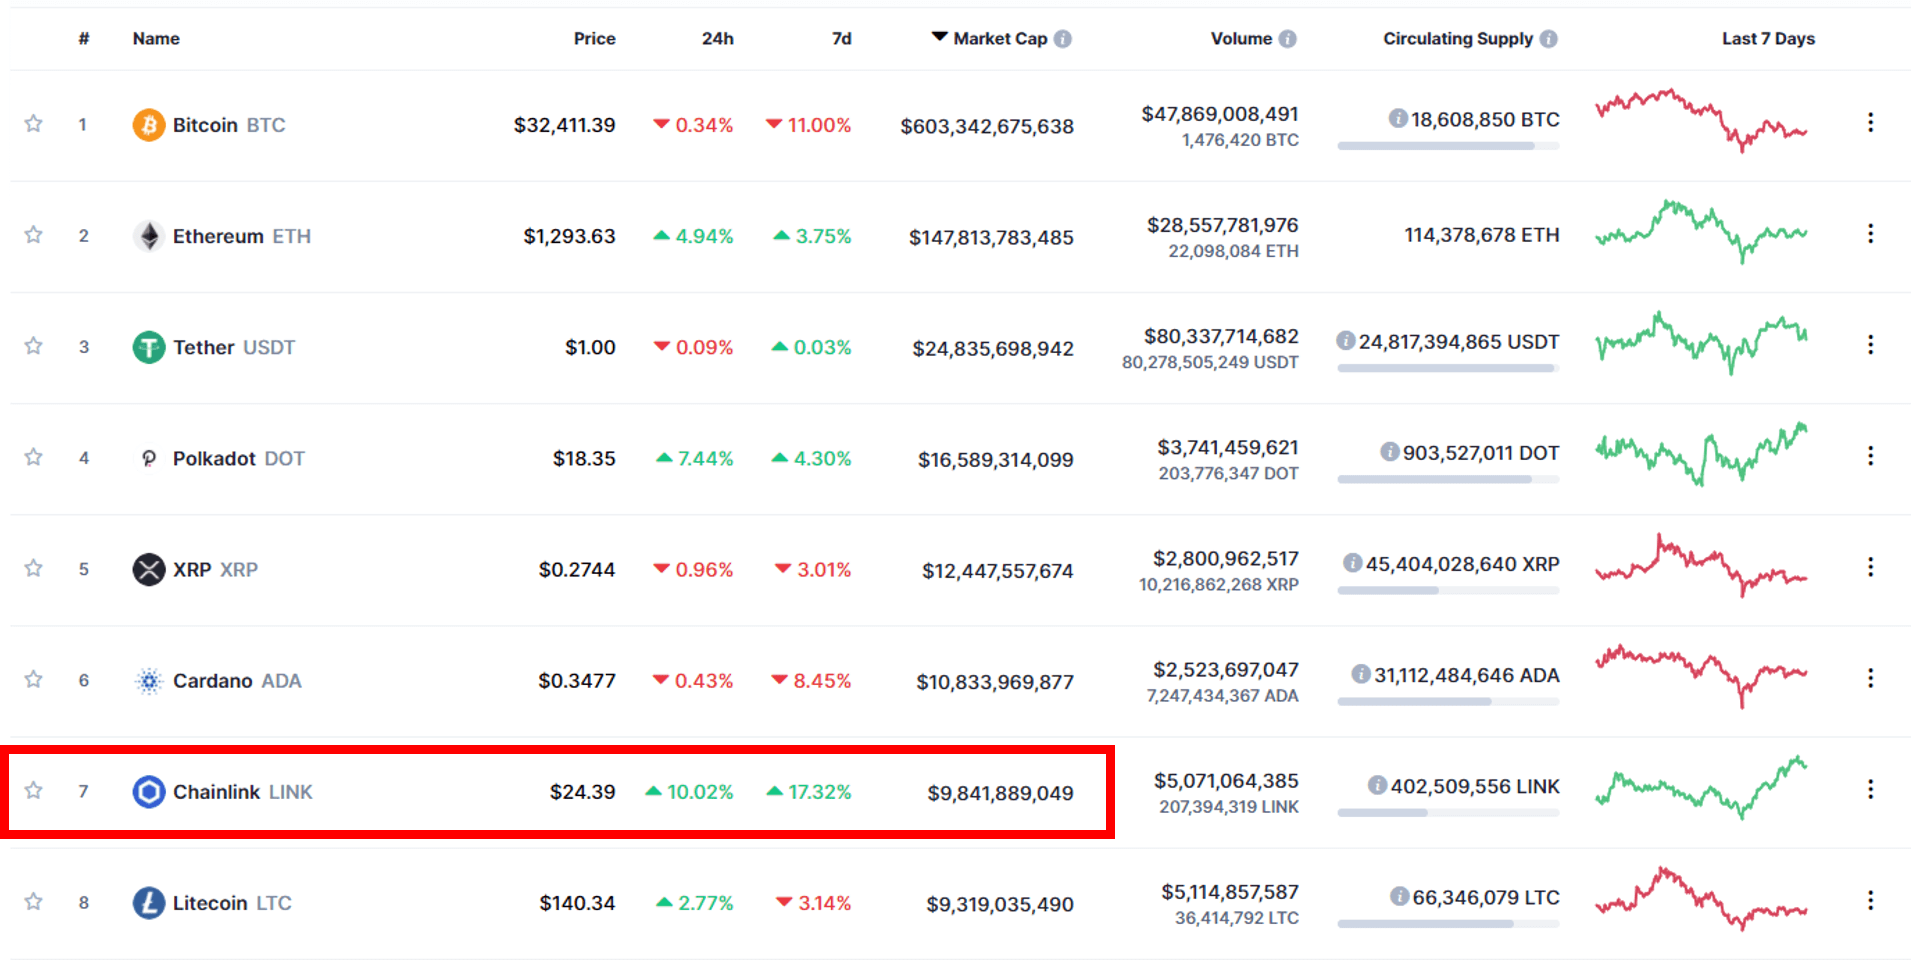The width and height of the screenshot is (1911, 960).
Task: Open the Tether USDT name link
Action: click(234, 347)
